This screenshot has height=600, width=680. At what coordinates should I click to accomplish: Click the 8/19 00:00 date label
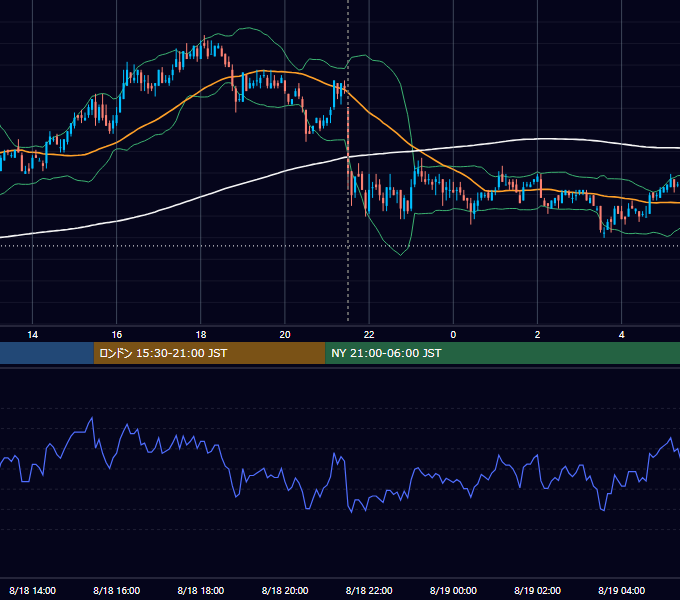point(453,591)
